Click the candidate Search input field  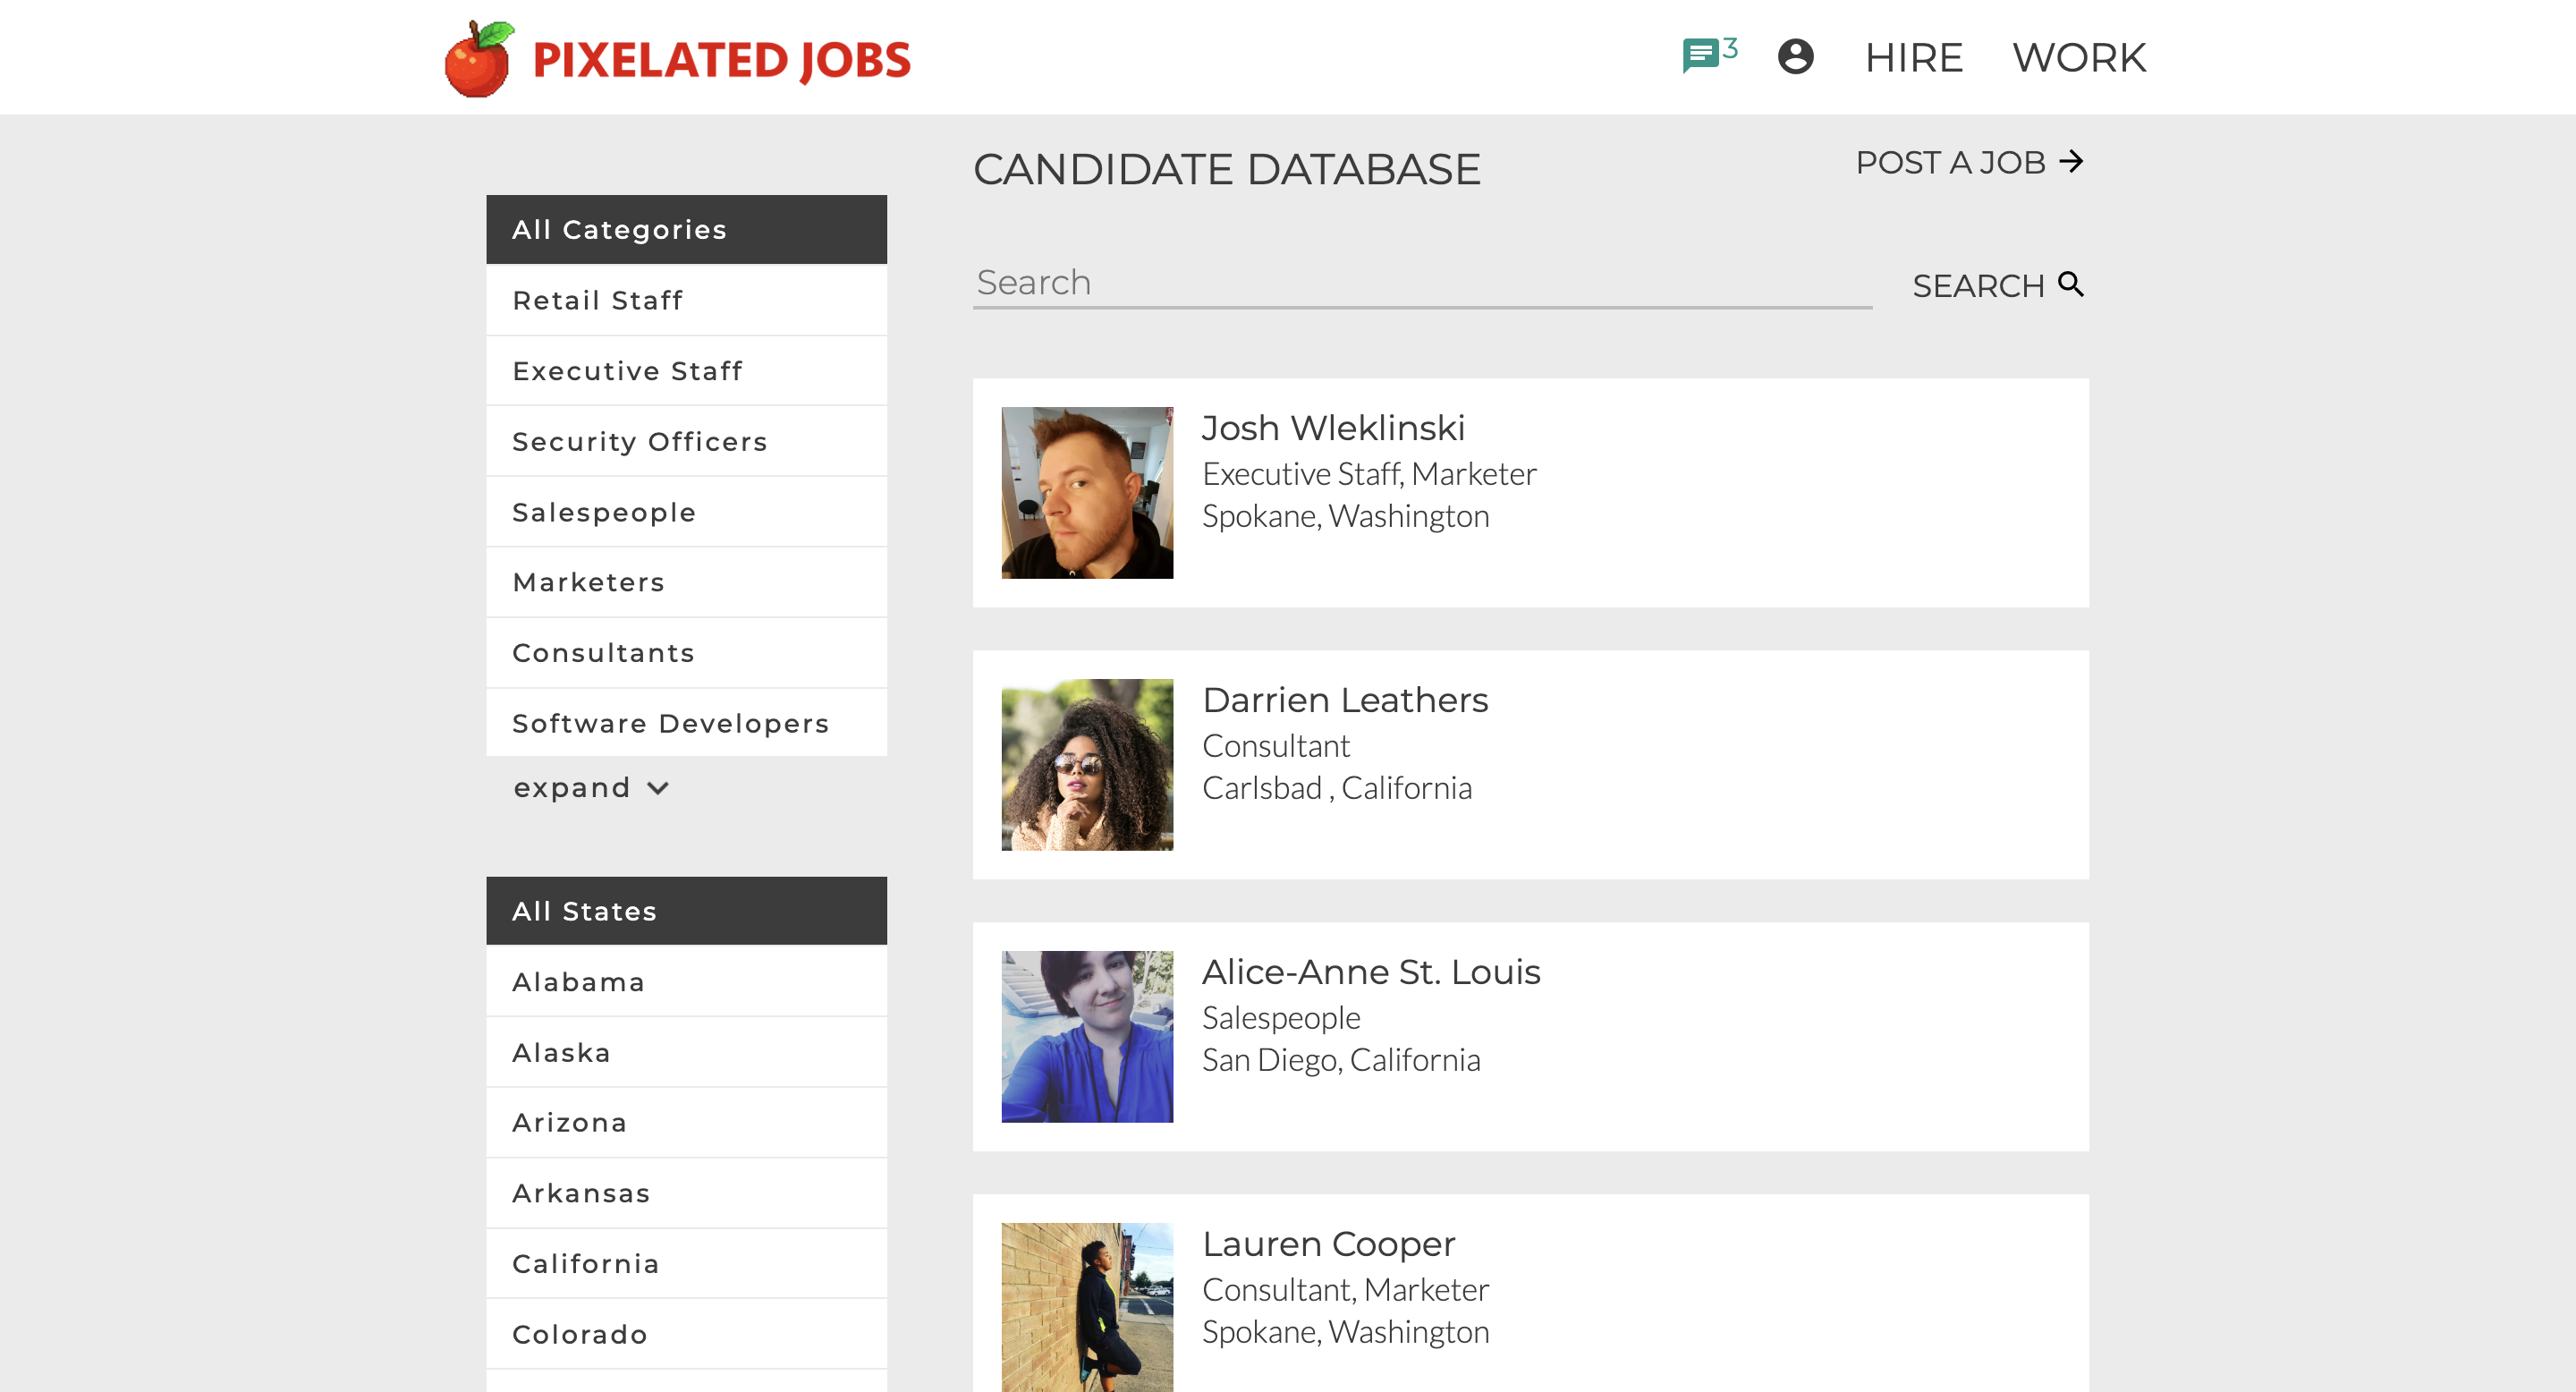tap(1421, 283)
